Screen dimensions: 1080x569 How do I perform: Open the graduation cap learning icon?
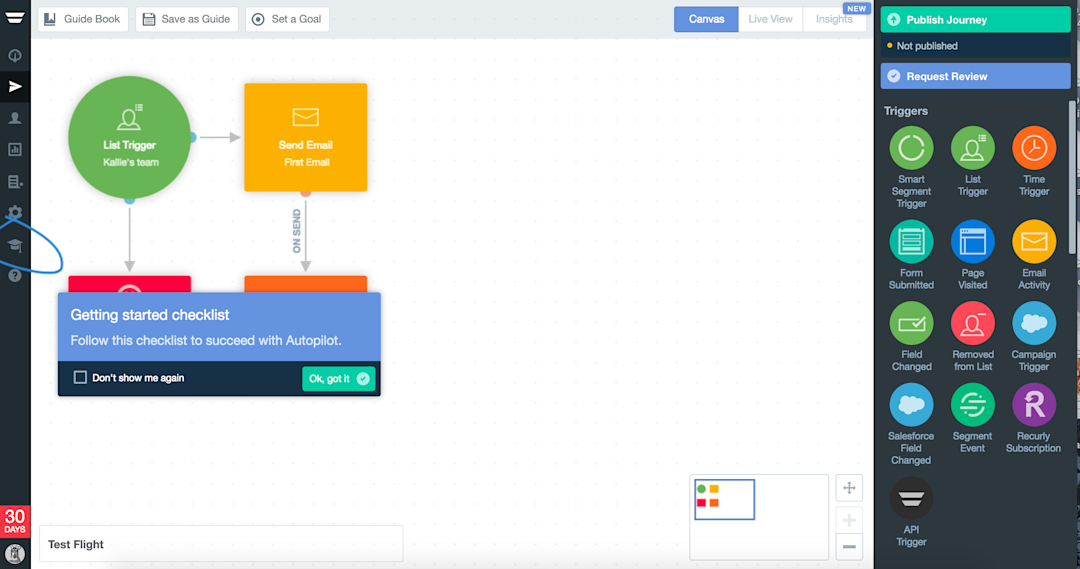pyautogui.click(x=14, y=245)
